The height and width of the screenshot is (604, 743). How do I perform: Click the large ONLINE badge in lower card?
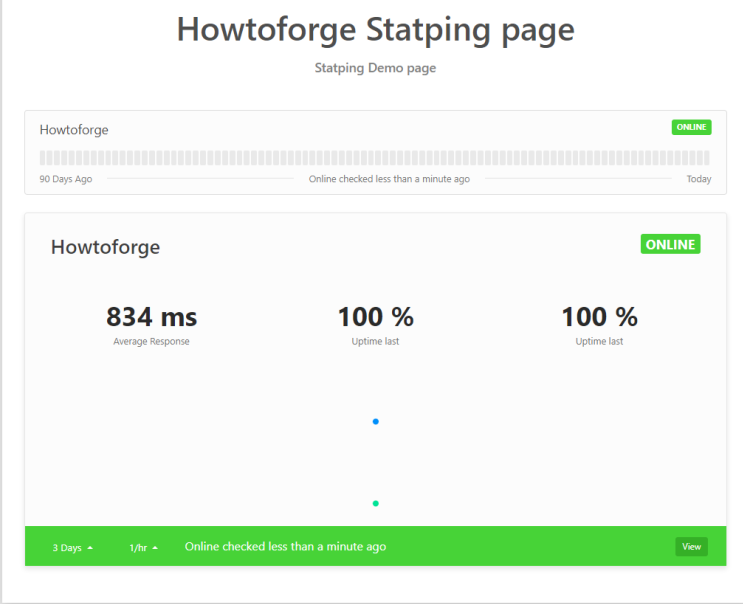click(x=671, y=244)
